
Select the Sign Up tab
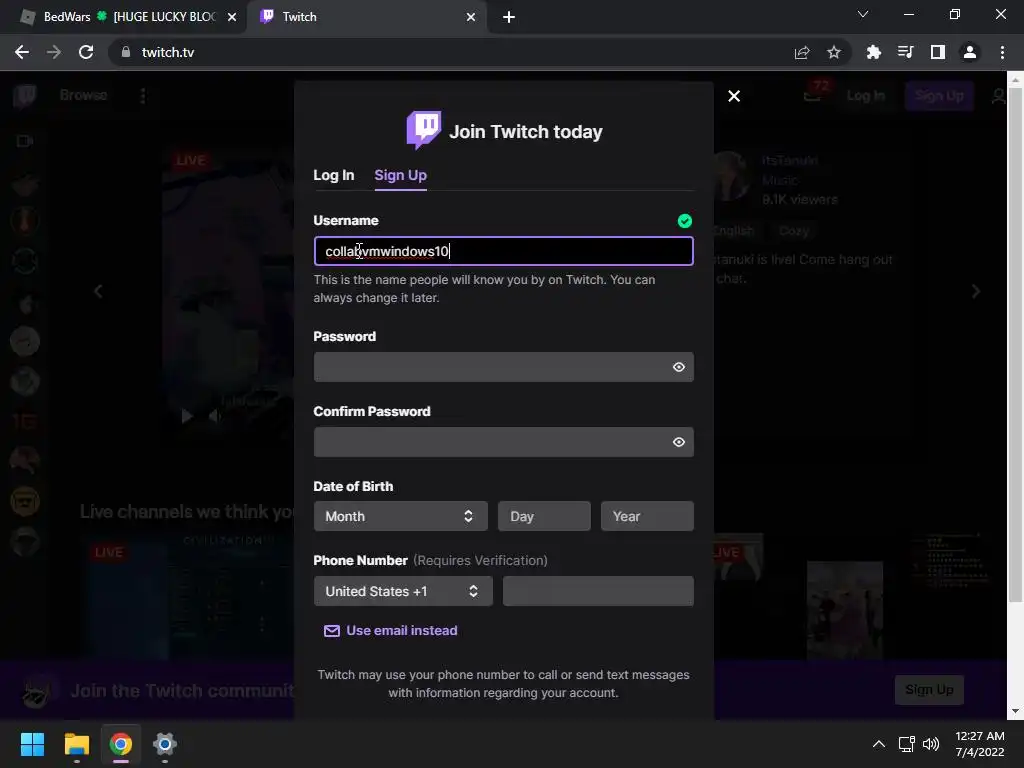pos(400,175)
